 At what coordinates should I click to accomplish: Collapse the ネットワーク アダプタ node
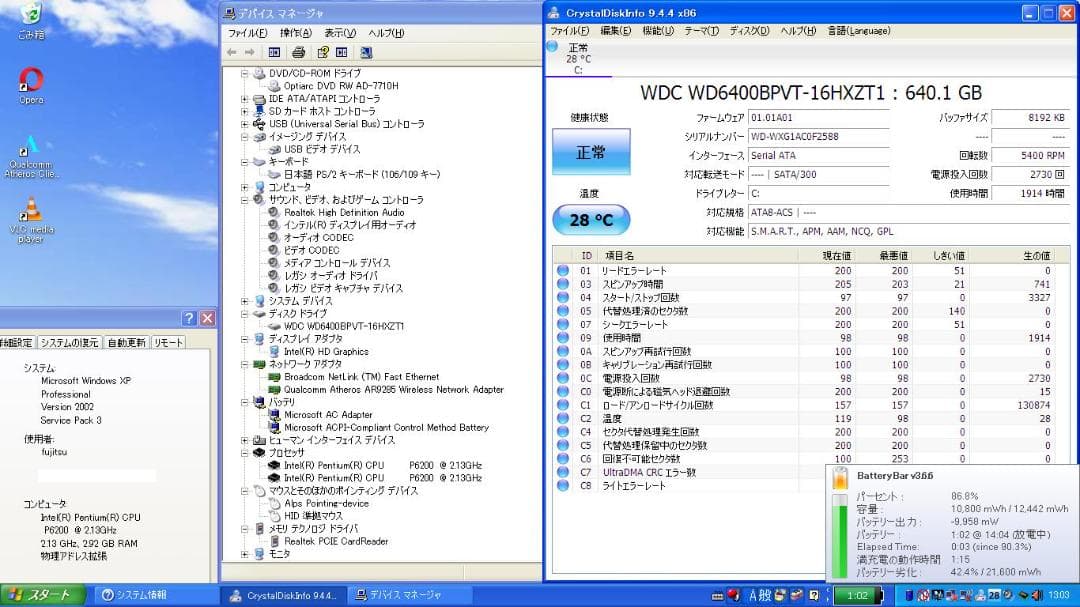point(245,364)
